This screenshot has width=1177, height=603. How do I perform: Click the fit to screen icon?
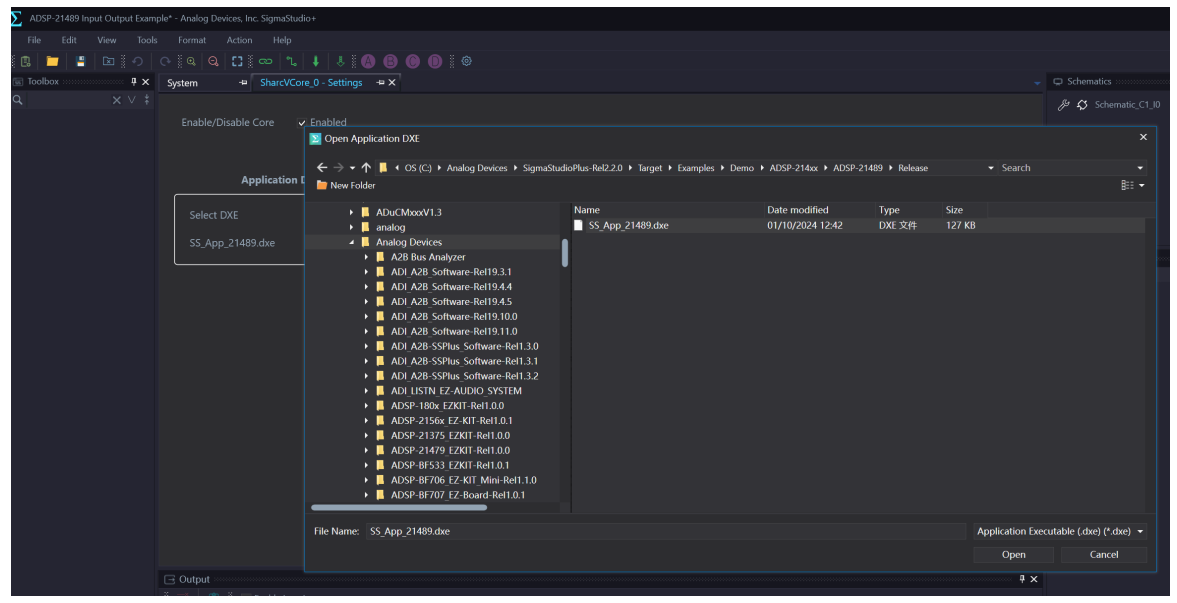(x=237, y=62)
